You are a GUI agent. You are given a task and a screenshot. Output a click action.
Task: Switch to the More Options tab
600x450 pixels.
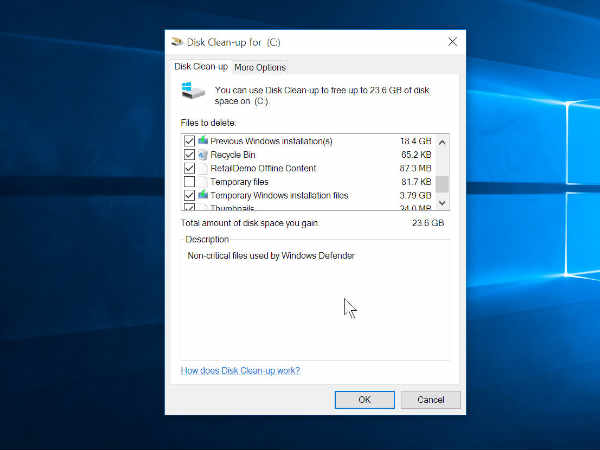point(260,67)
